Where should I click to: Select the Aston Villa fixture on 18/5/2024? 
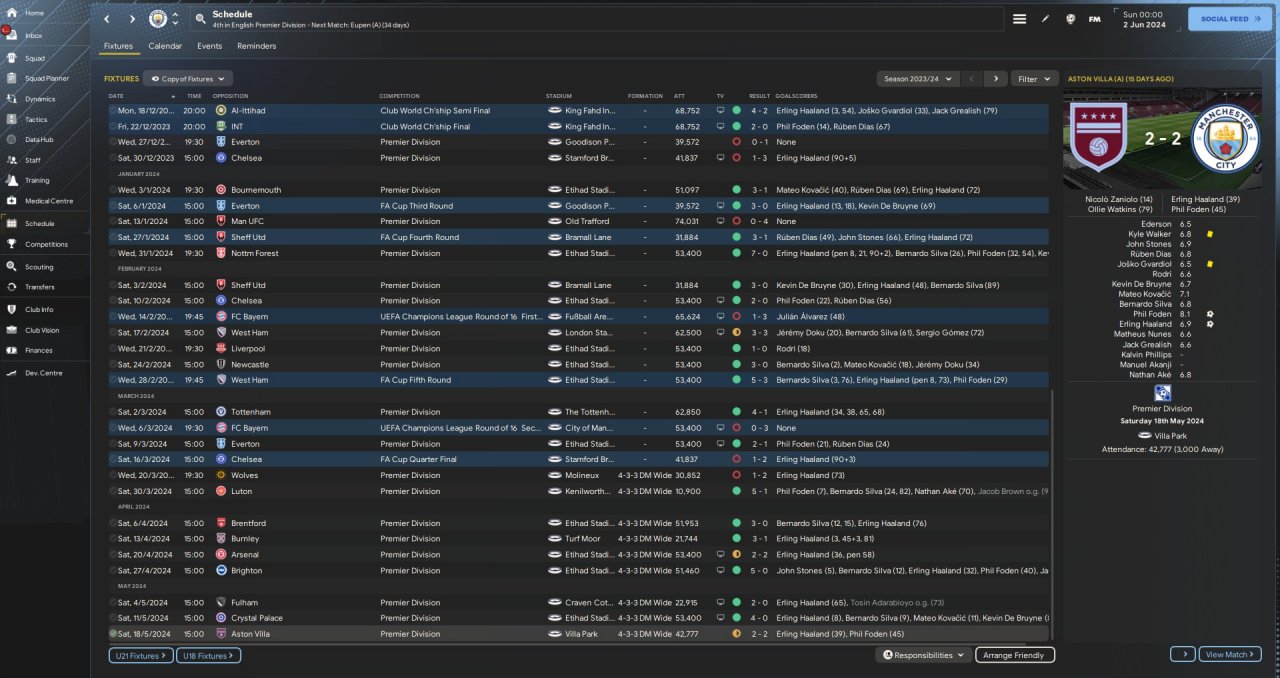coord(579,634)
